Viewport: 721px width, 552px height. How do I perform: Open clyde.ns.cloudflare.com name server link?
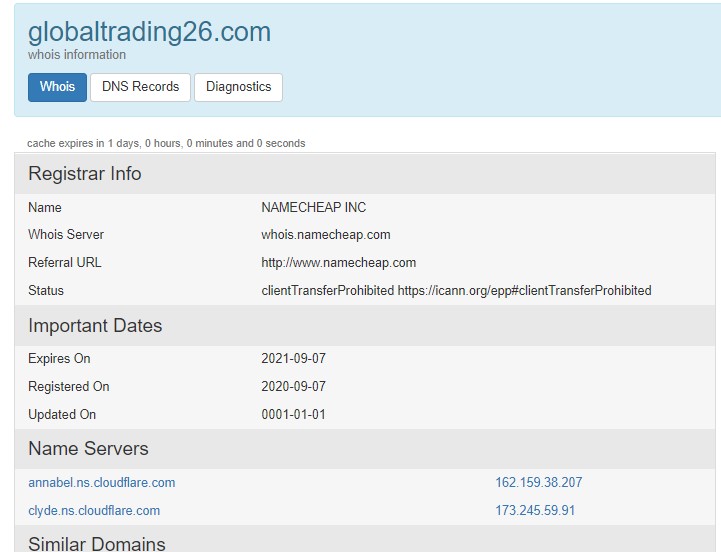94,511
